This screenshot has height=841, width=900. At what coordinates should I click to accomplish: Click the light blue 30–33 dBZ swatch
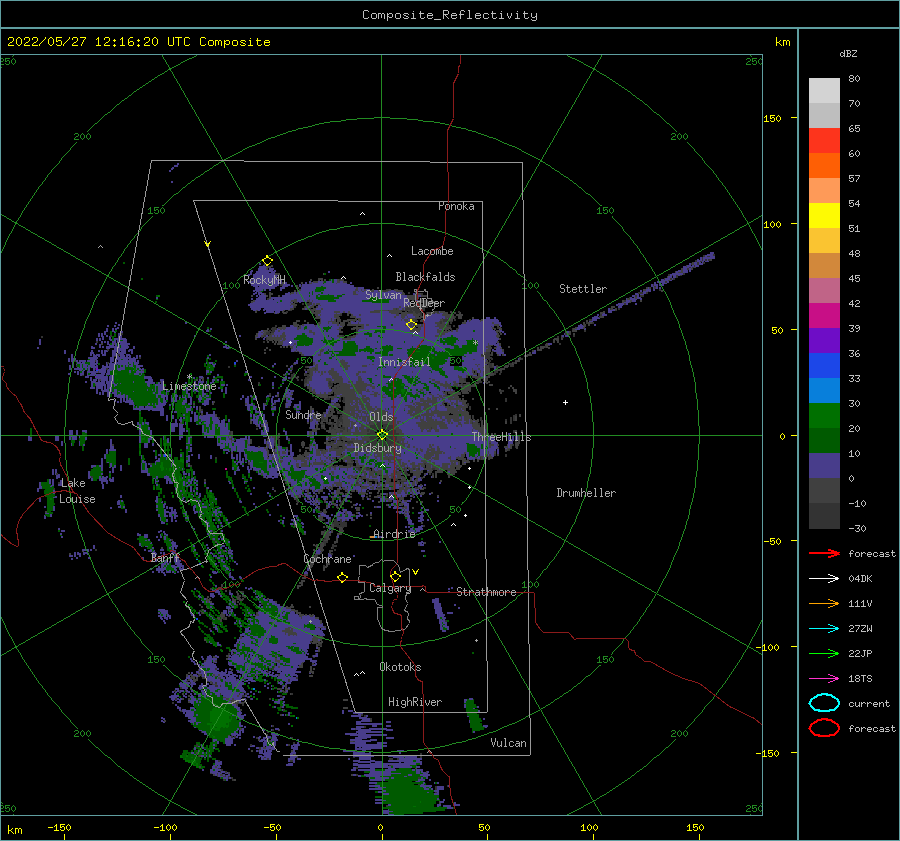point(824,390)
